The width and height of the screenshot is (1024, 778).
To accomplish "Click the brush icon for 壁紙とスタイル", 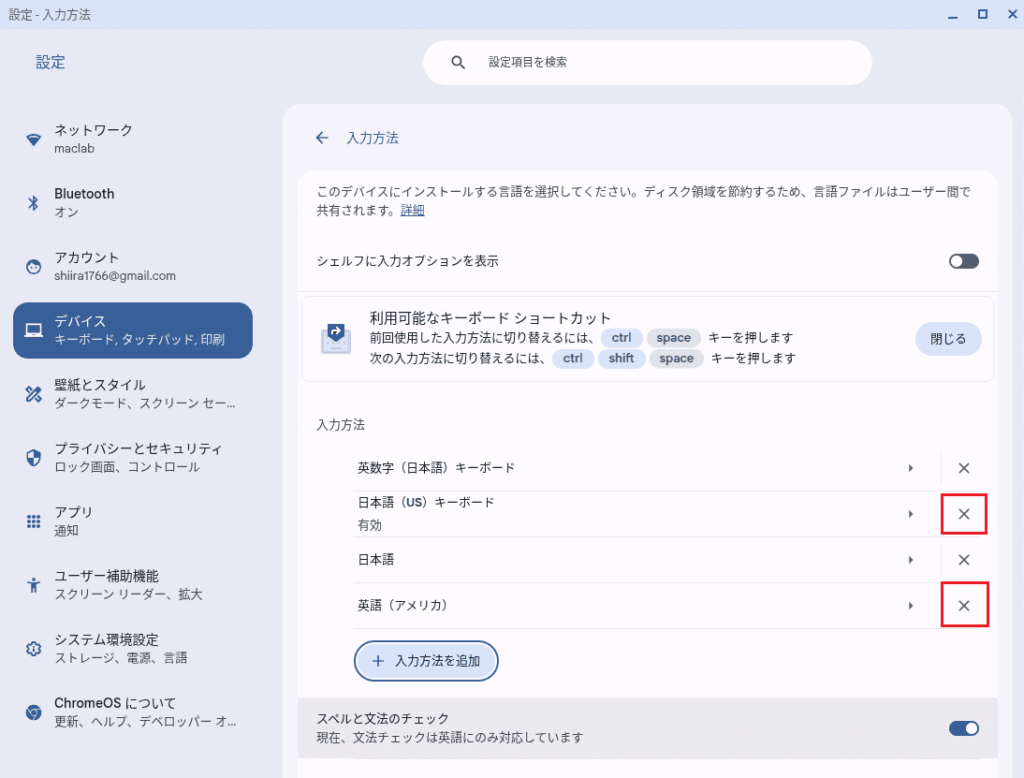I will point(33,394).
